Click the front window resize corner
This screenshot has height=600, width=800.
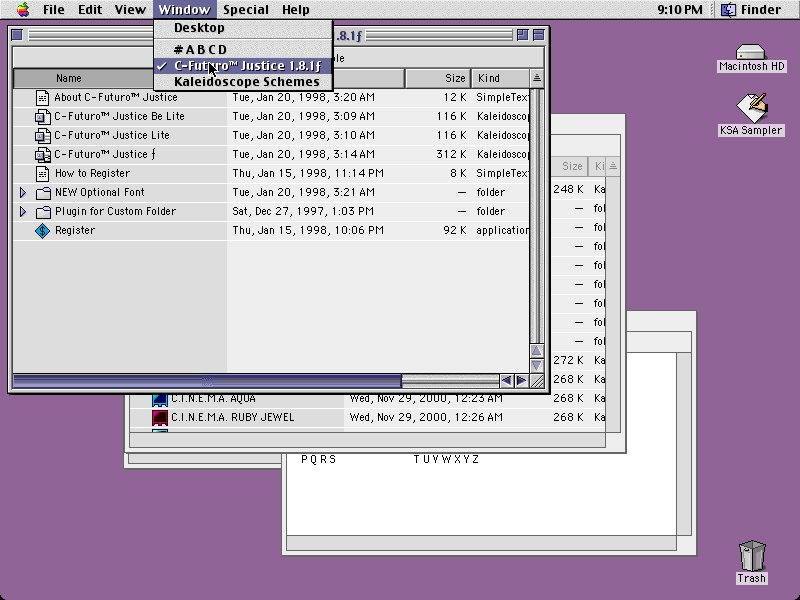[x=537, y=381]
